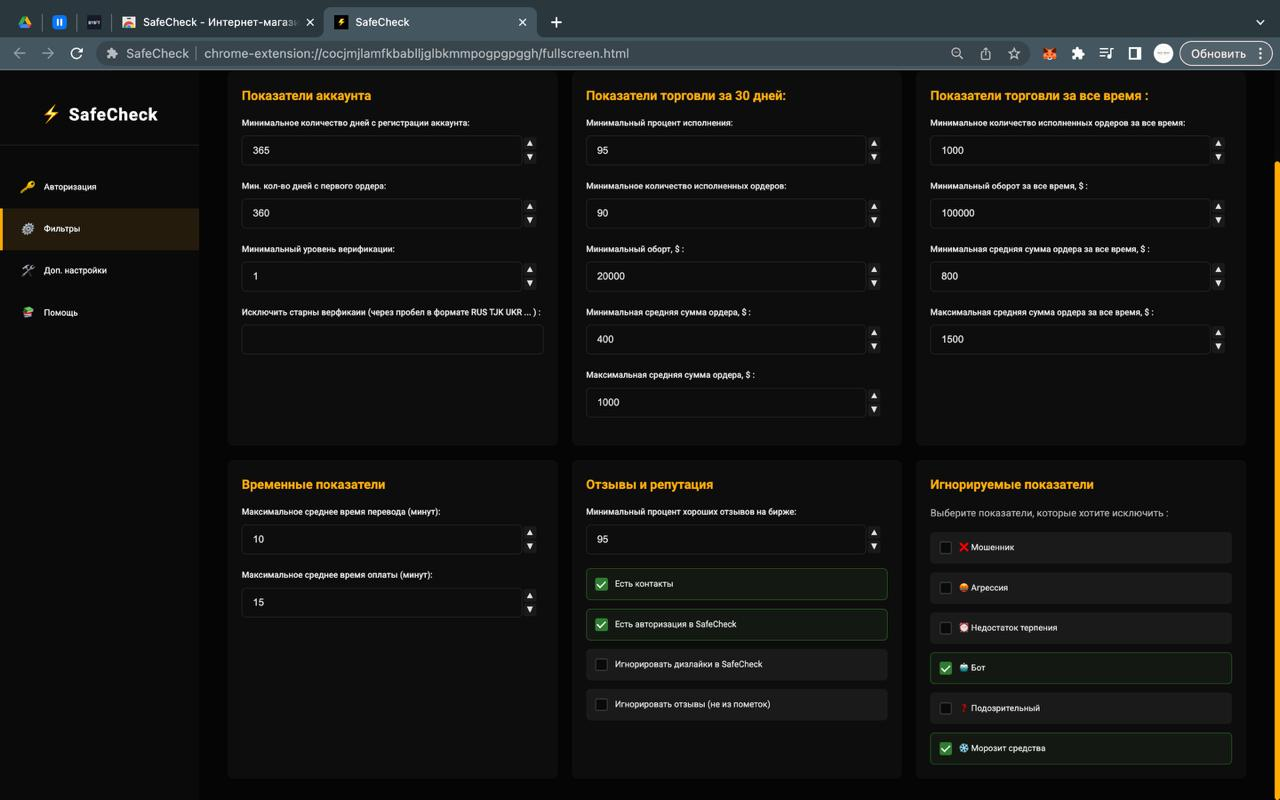Open the Chrome extensions puzzle icon
Screen dimensions: 1280x800
(x=1078, y=53)
